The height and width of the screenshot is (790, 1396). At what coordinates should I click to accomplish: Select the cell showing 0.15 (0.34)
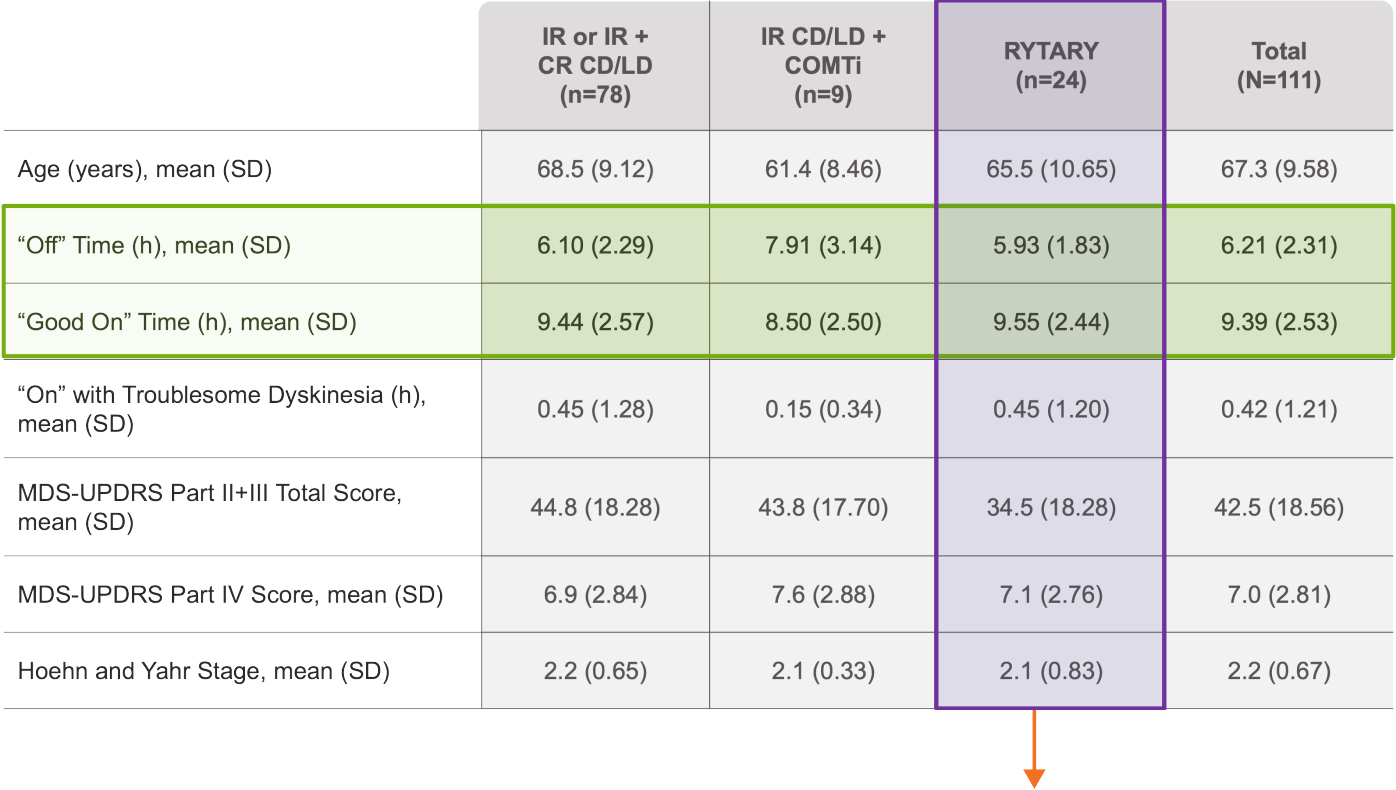point(823,408)
